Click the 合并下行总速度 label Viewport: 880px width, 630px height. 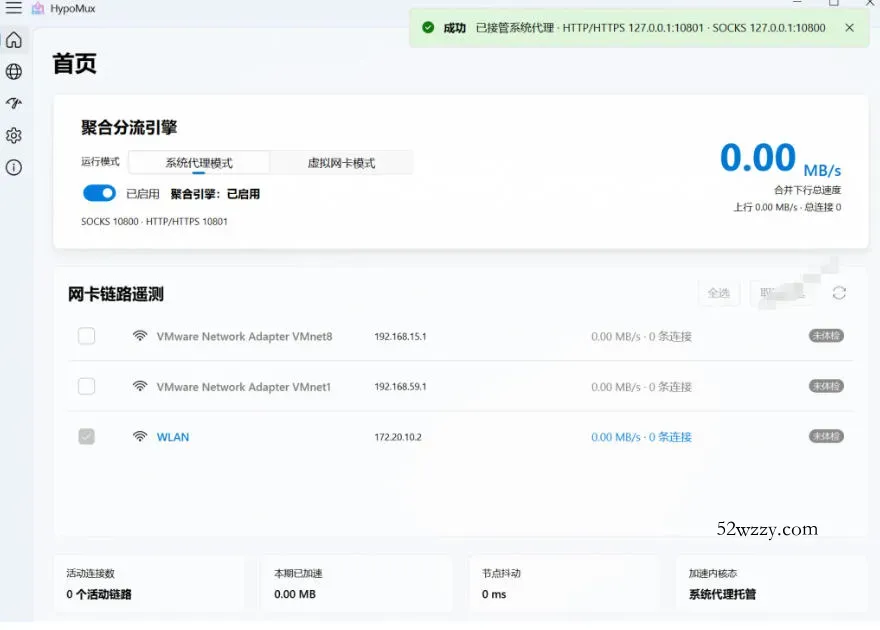(808, 190)
